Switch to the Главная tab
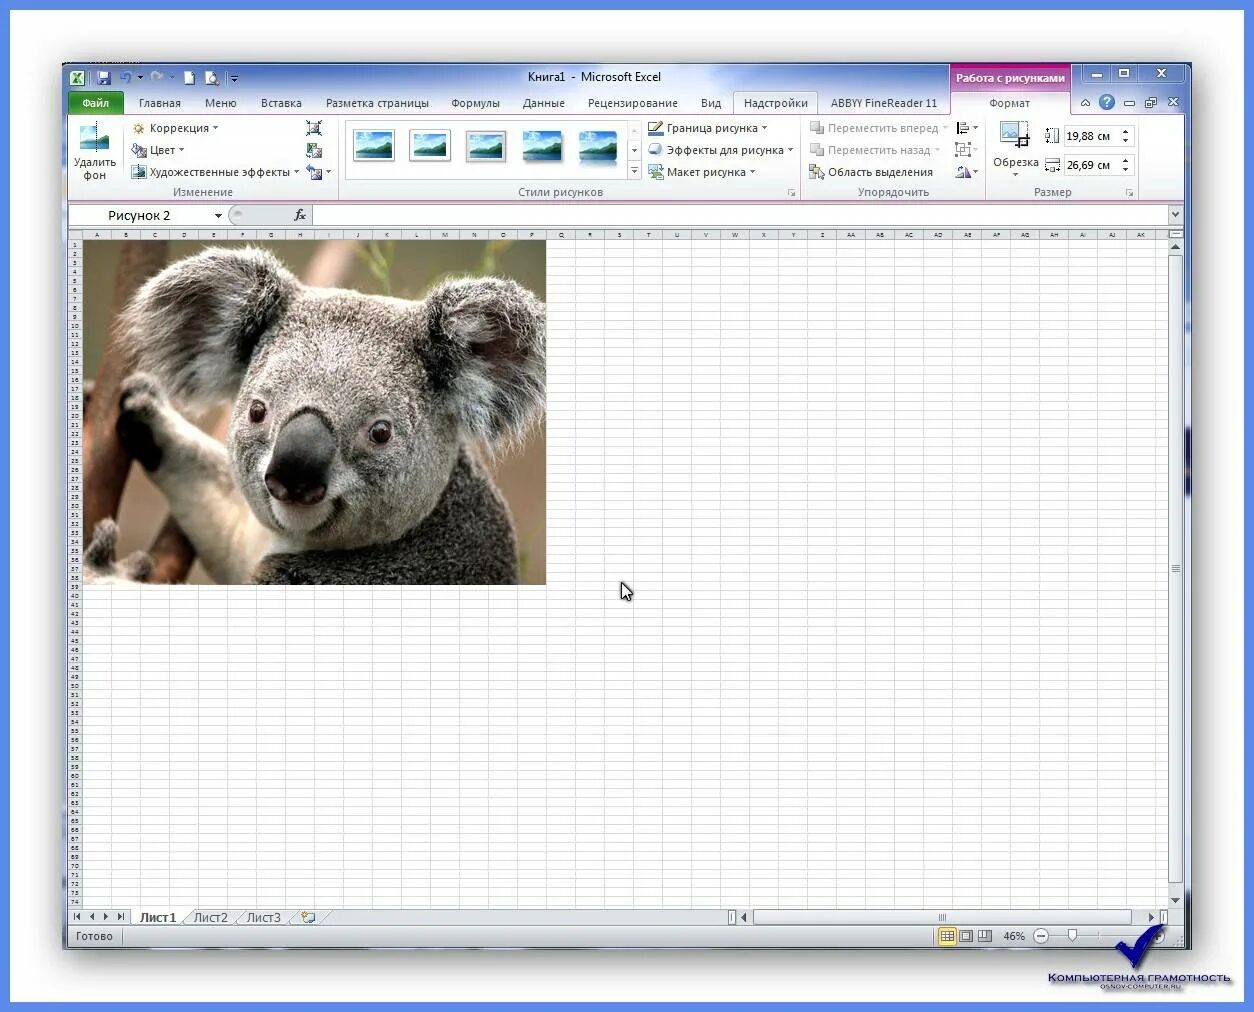Viewport: 1254px width, 1012px height. pyautogui.click(x=160, y=103)
